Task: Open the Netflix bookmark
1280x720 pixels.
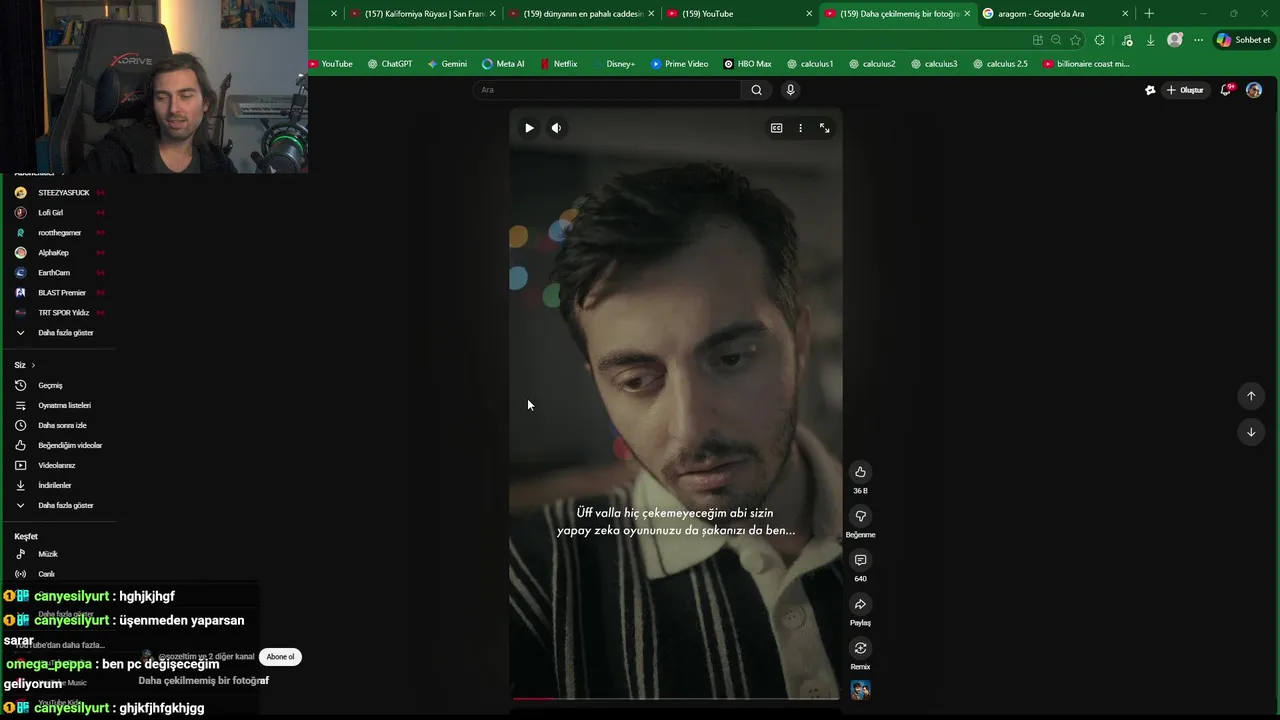Action: pyautogui.click(x=558, y=64)
